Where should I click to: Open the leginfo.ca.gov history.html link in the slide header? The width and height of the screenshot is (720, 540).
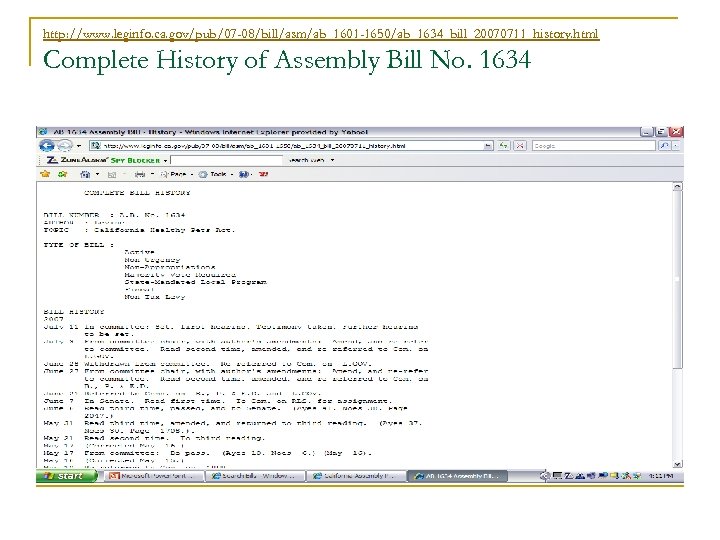pyautogui.click(x=321, y=34)
